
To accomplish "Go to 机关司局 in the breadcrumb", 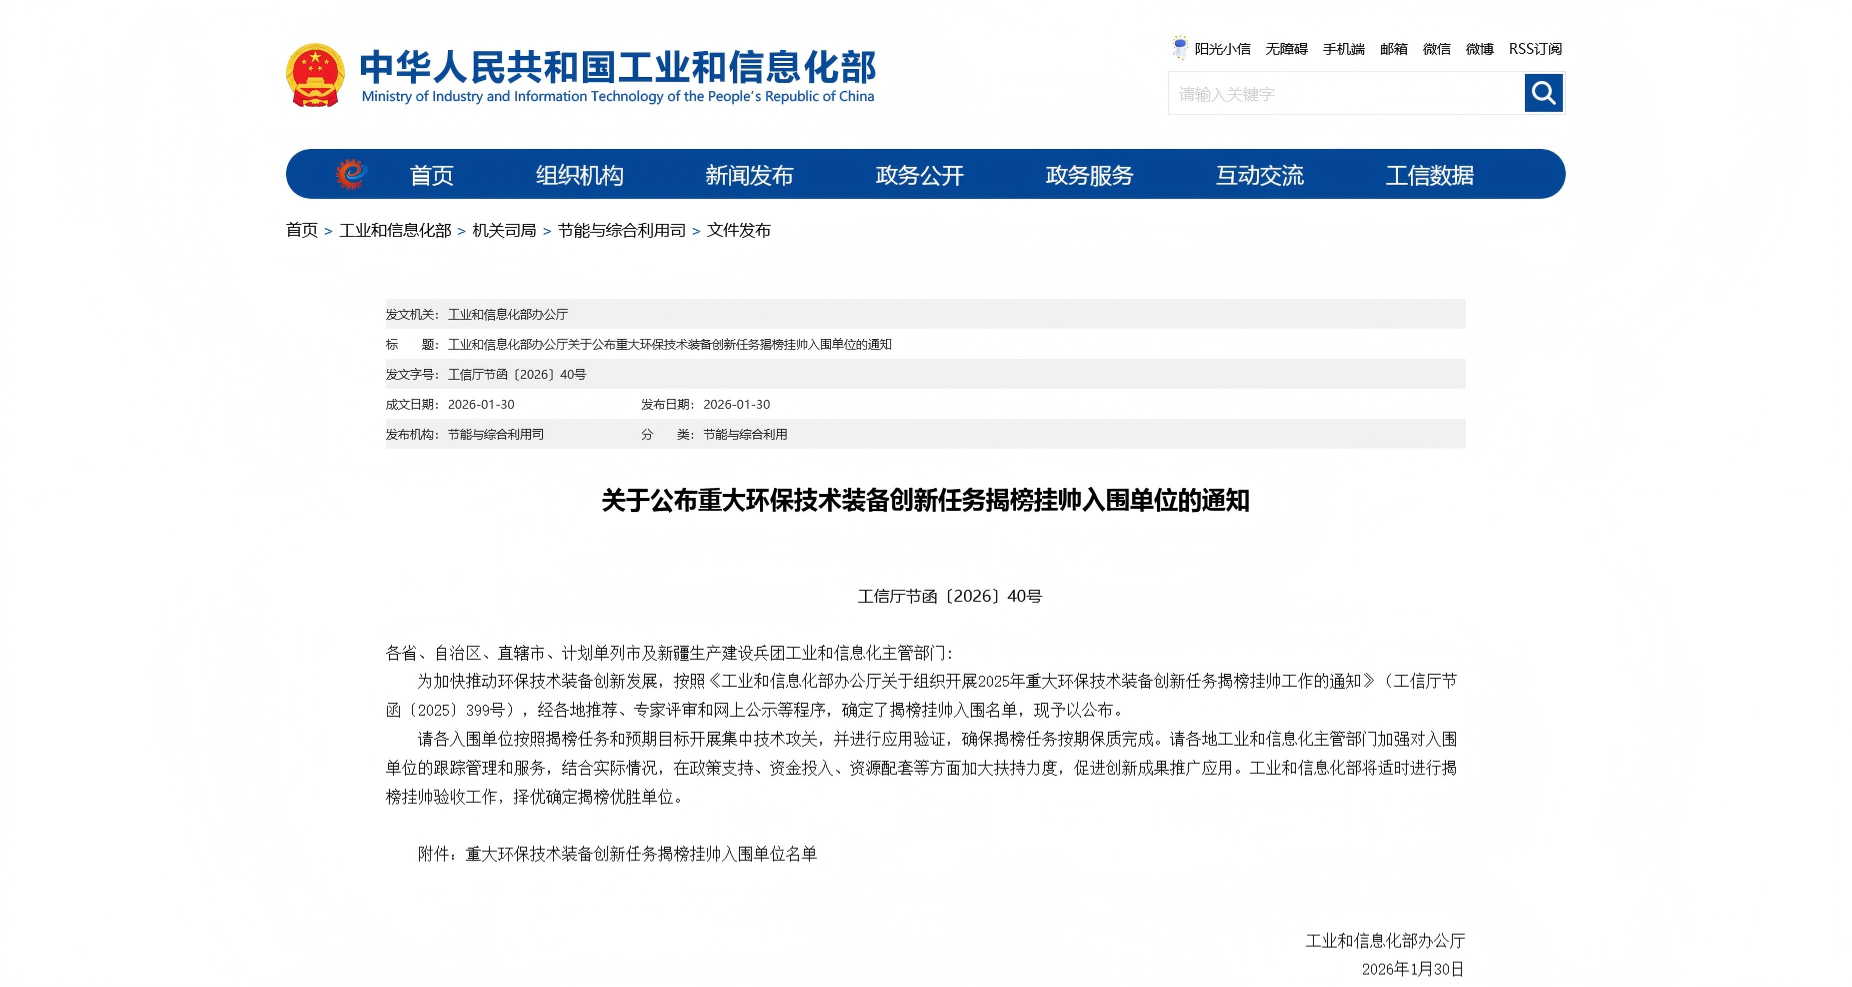I will point(504,230).
